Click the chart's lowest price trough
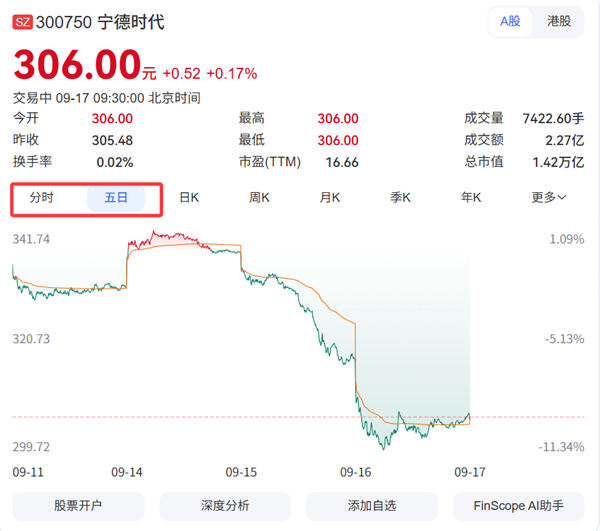600x531 pixels. [x=383, y=446]
